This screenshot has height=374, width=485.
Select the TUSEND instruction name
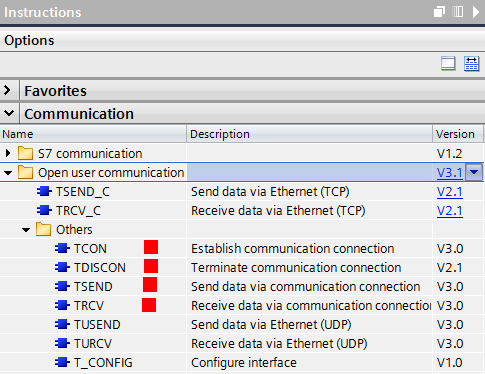[x=97, y=325]
